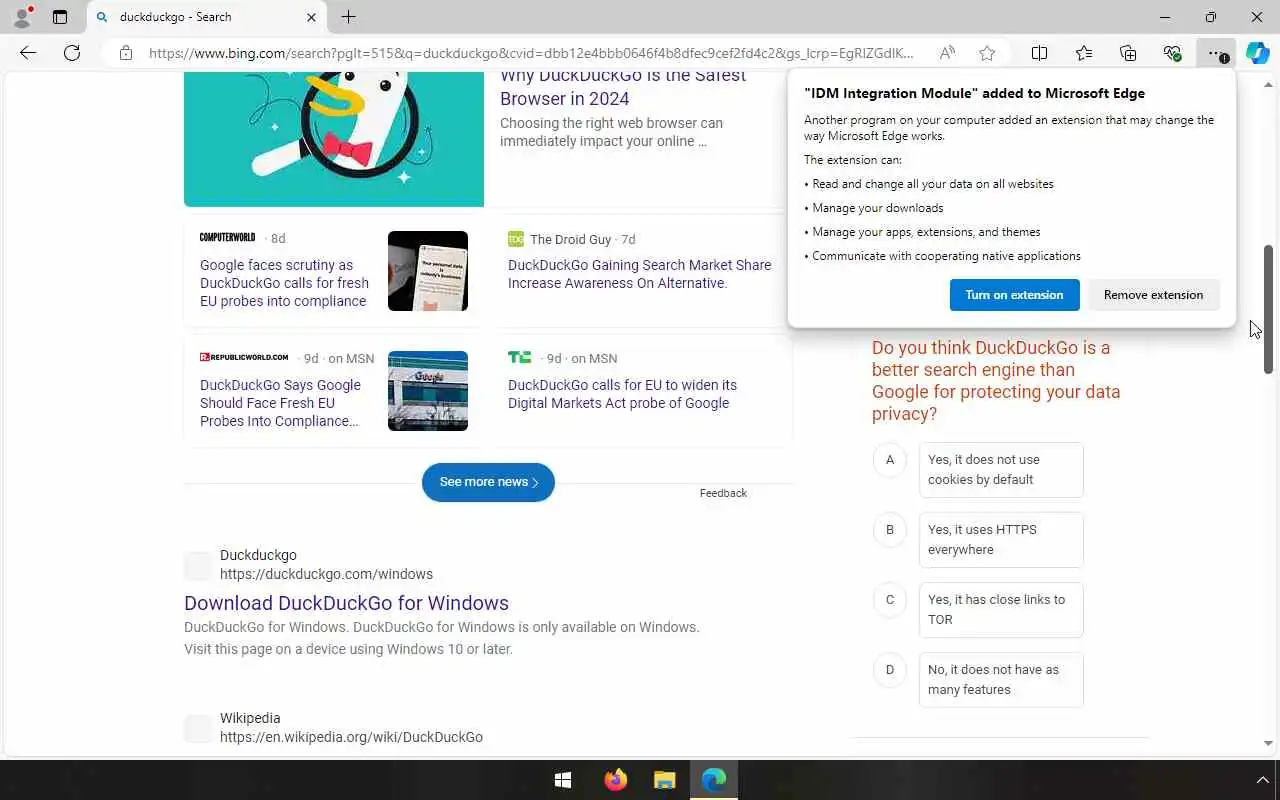Screen dimensions: 1280x800
Task: Open 'Why DuckDuckGo is the Safest Browser' article
Action: click(623, 87)
